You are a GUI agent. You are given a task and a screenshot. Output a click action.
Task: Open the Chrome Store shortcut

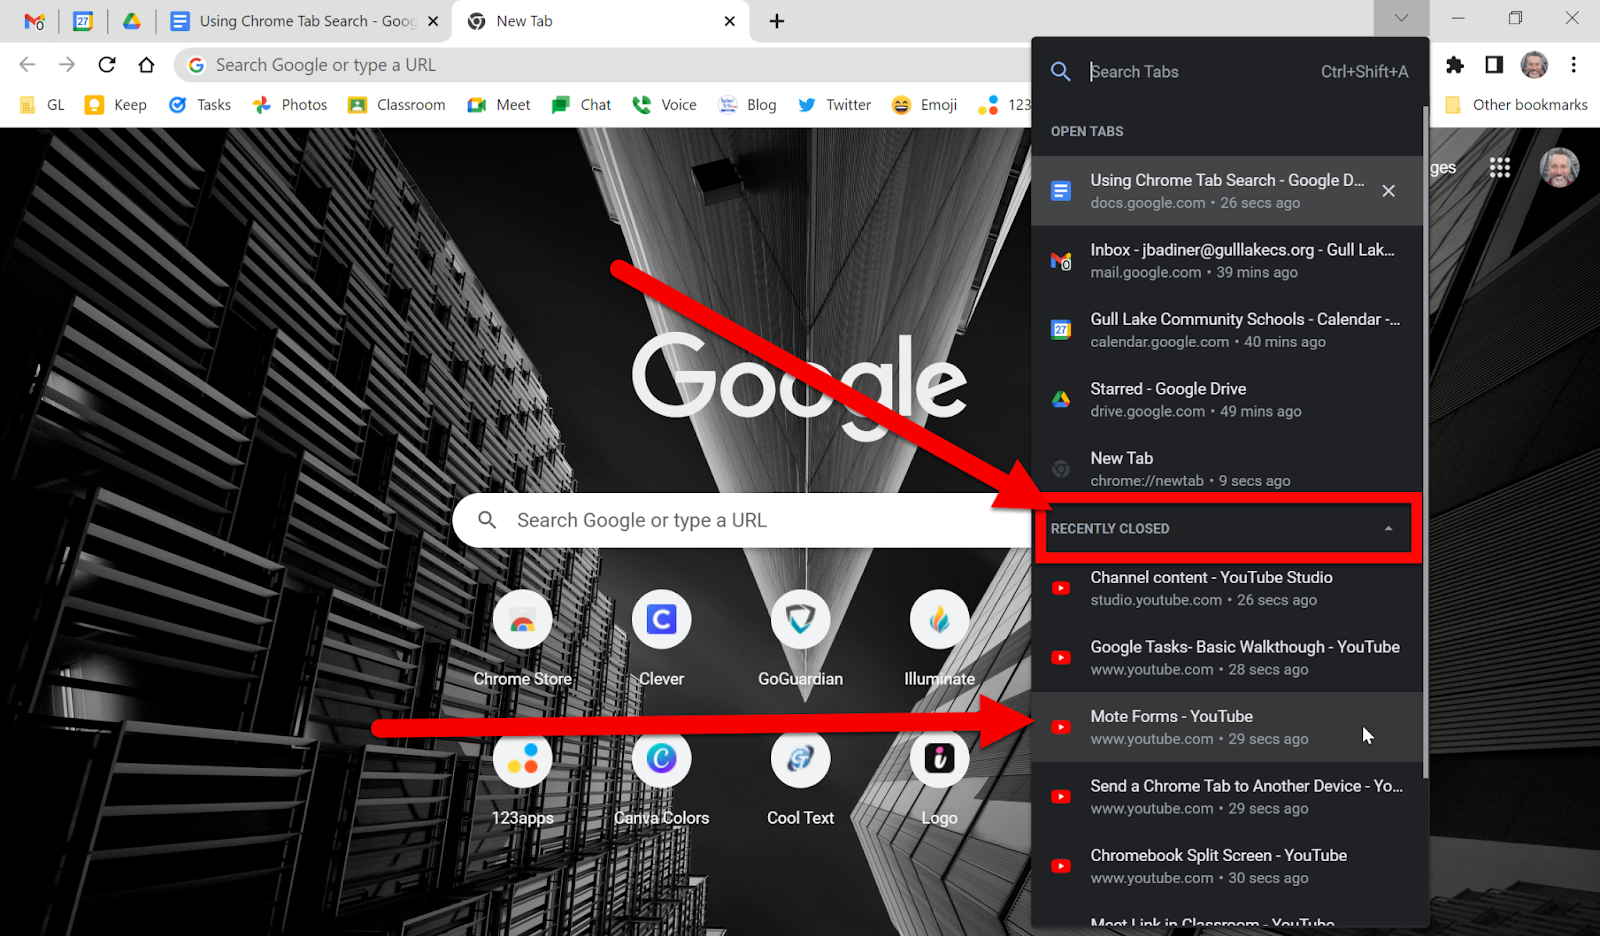click(522, 638)
